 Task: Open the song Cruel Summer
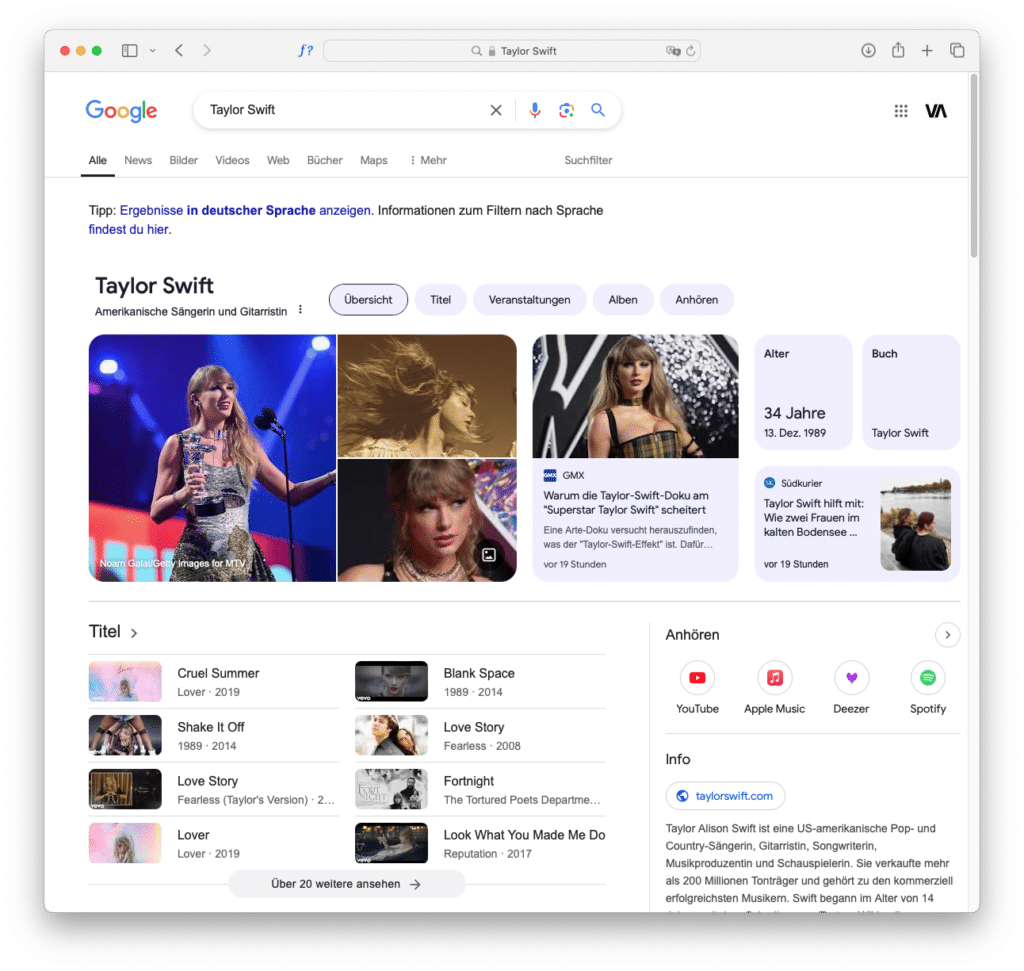coord(214,682)
